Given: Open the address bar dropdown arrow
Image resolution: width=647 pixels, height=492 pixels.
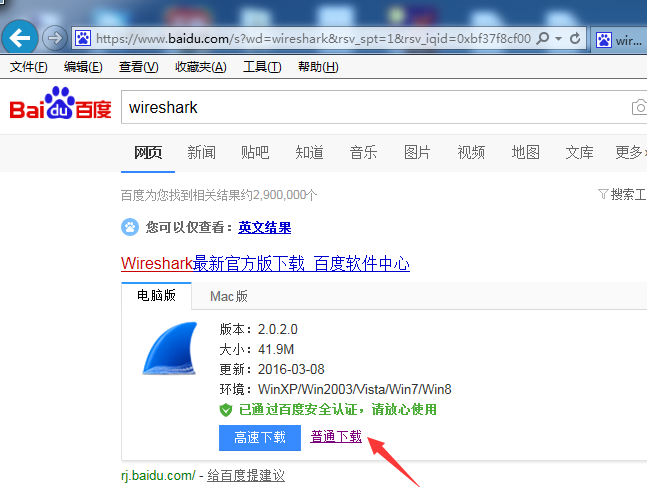Looking at the screenshot, I should 558,38.
